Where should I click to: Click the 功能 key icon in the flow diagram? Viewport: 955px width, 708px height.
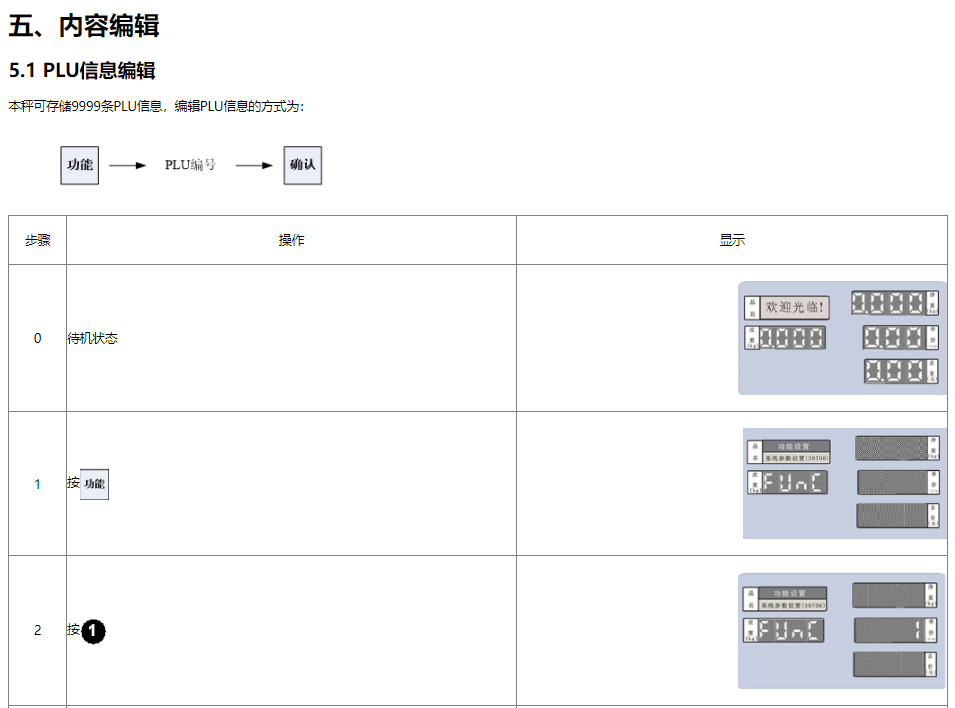pos(80,165)
